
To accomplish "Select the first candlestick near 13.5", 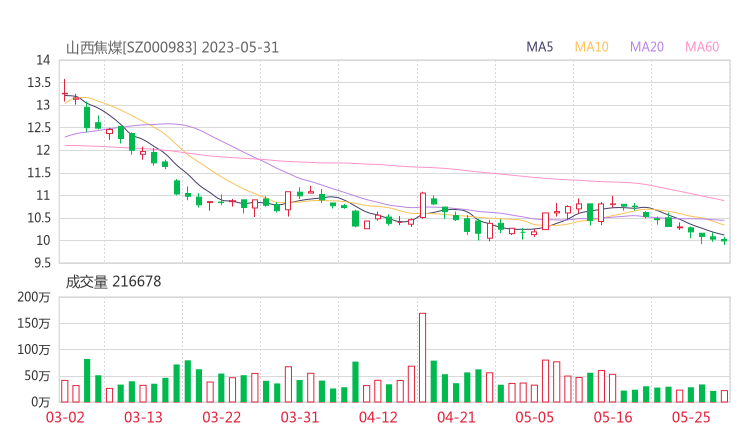I will pos(65,90).
